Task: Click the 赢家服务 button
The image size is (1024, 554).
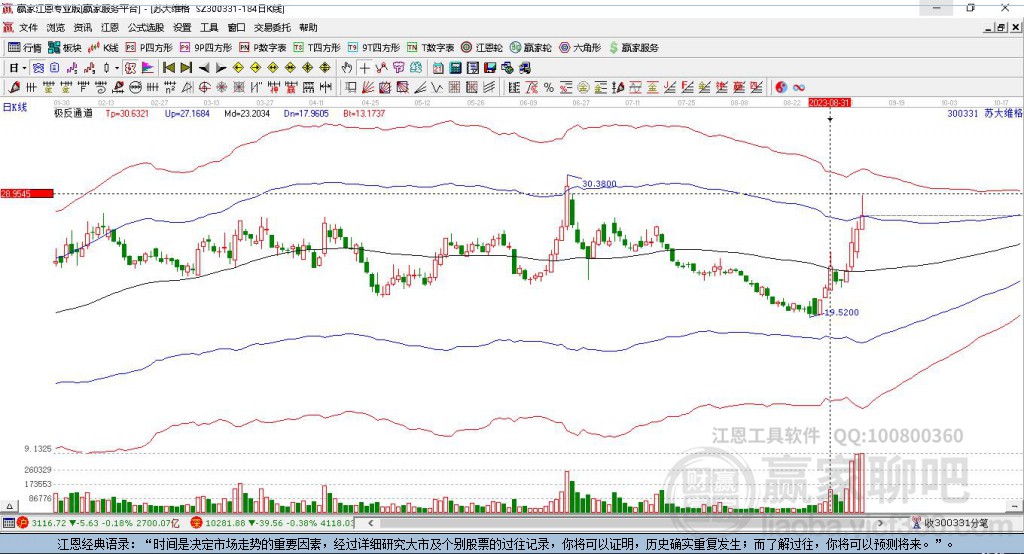Action: click(x=634, y=47)
